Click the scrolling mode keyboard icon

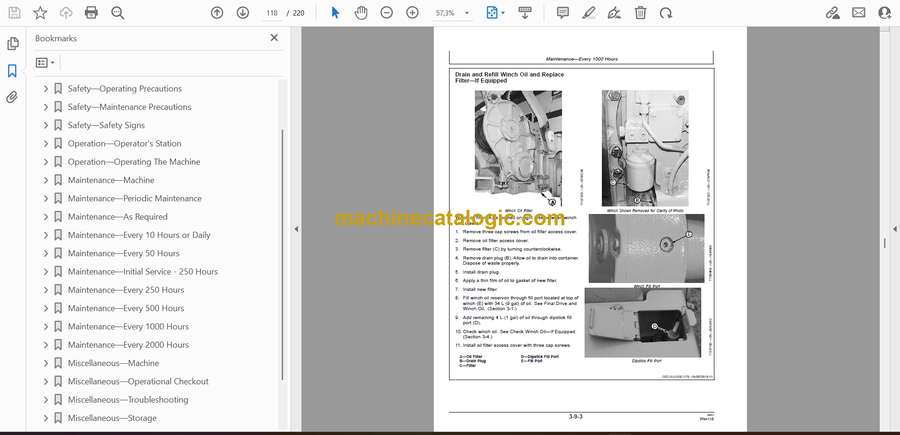click(525, 13)
